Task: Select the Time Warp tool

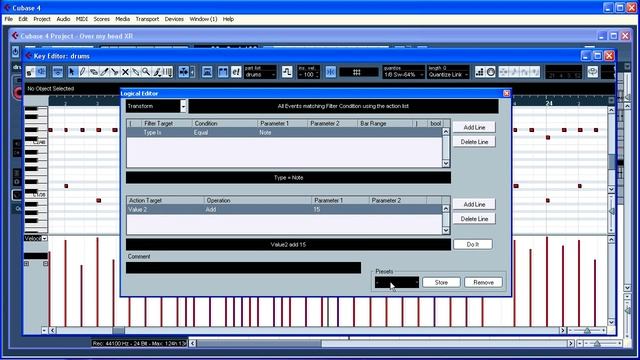Action: click(168, 72)
